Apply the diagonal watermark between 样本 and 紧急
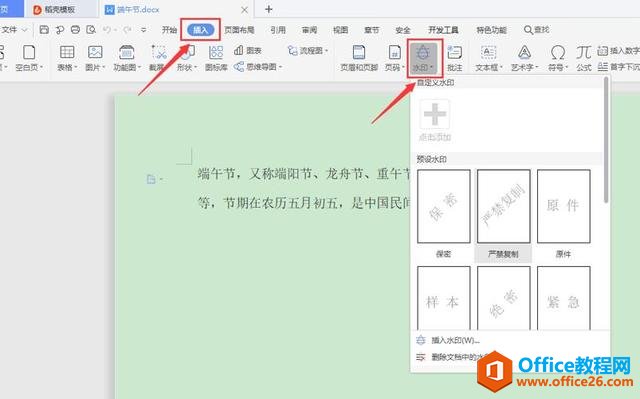 [504, 298]
